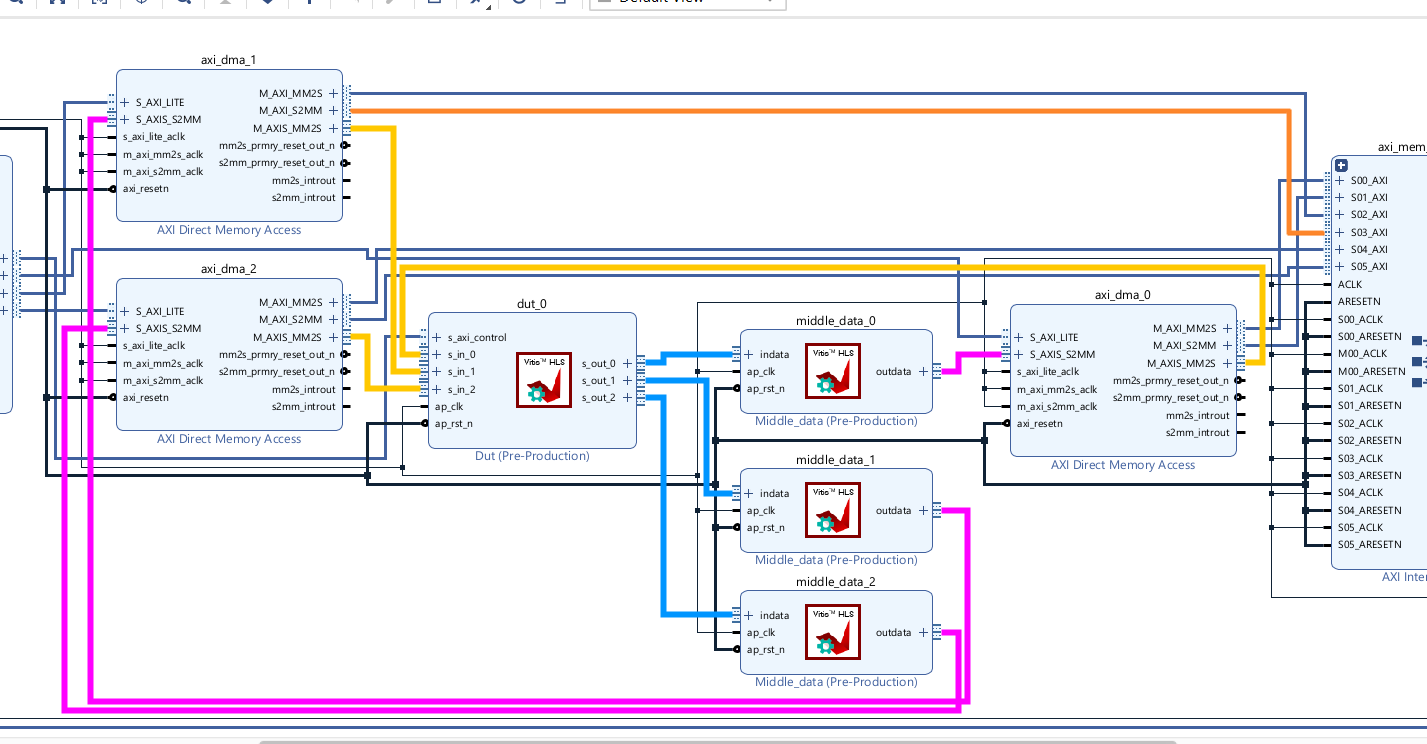
Task: Select the ap_rst_n pin on middle_data_1
Action: point(766,528)
